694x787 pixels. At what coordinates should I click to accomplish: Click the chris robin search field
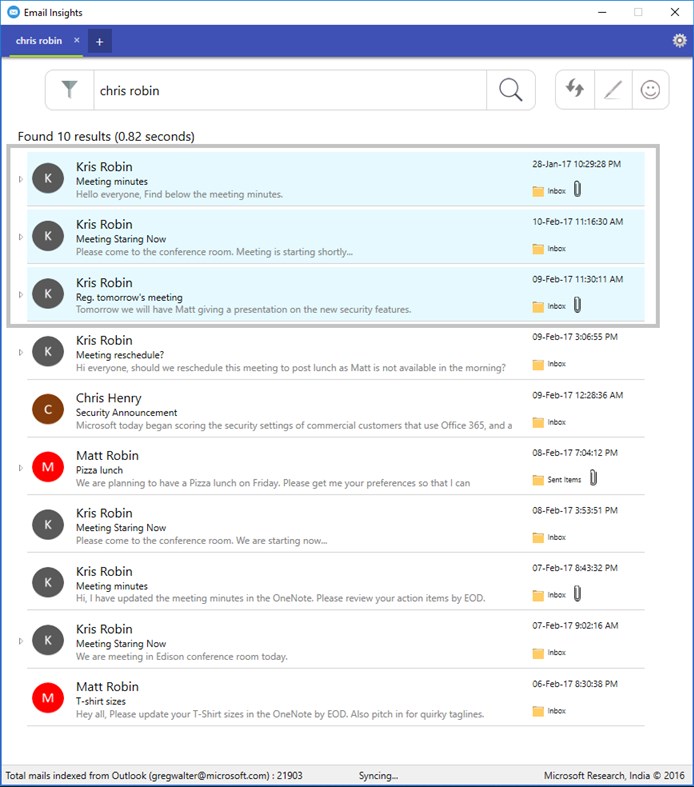click(290, 90)
